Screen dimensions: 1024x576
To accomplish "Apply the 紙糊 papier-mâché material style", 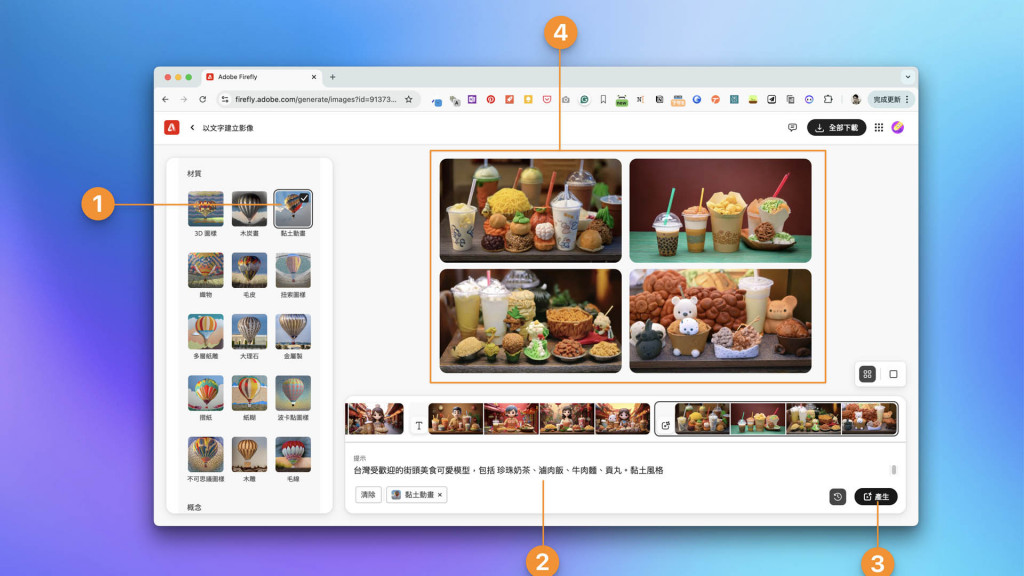I will click(x=249, y=392).
